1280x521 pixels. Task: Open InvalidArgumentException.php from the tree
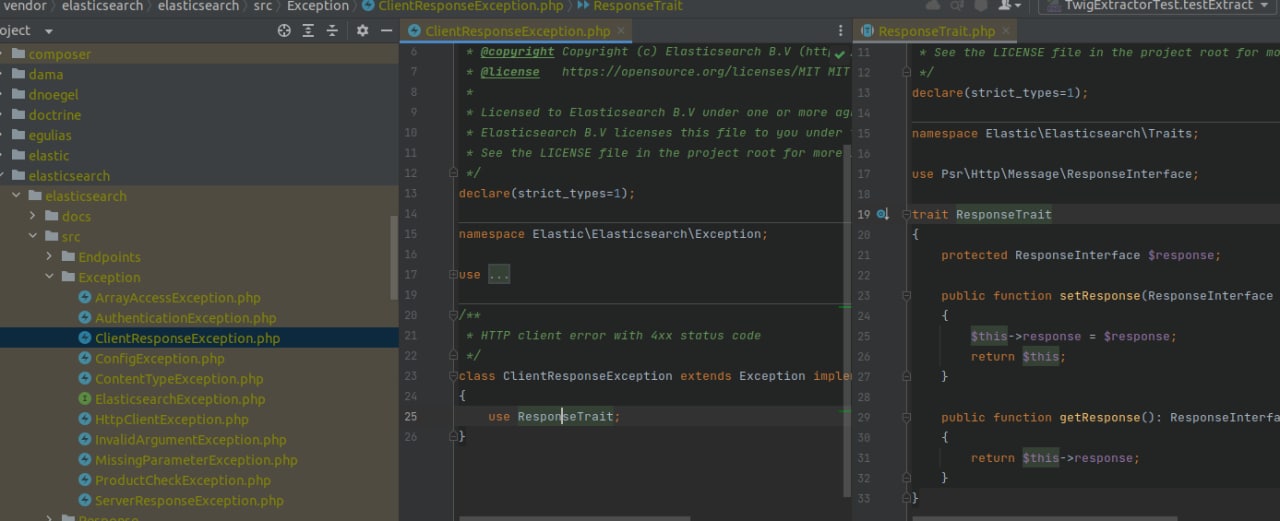pyautogui.click(x=190, y=439)
